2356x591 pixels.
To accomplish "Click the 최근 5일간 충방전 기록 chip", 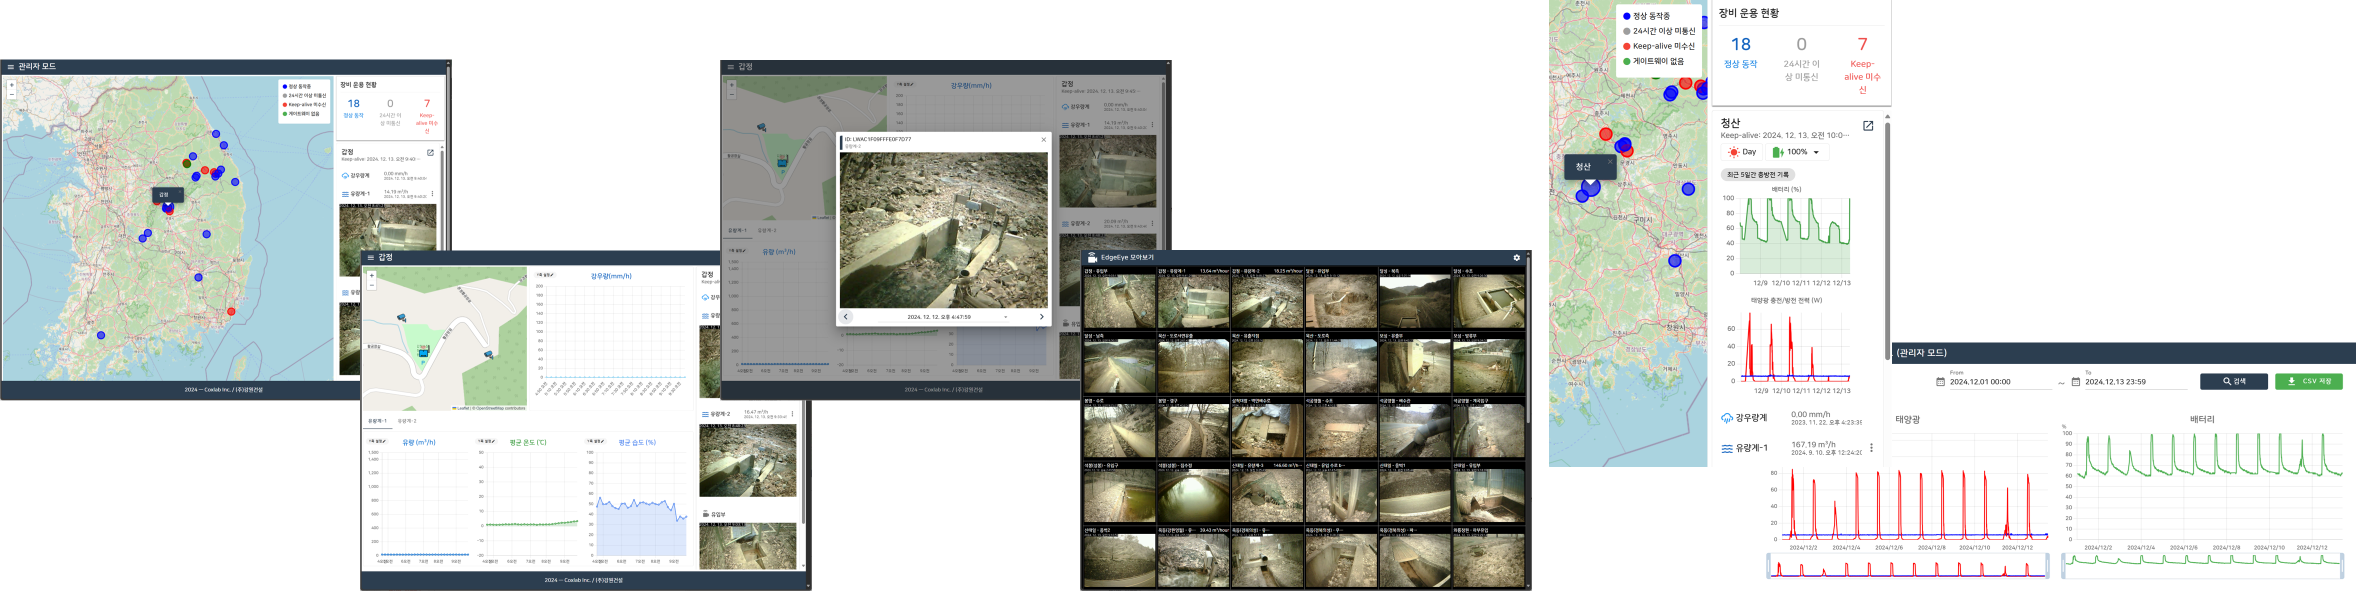I will point(1757,175).
